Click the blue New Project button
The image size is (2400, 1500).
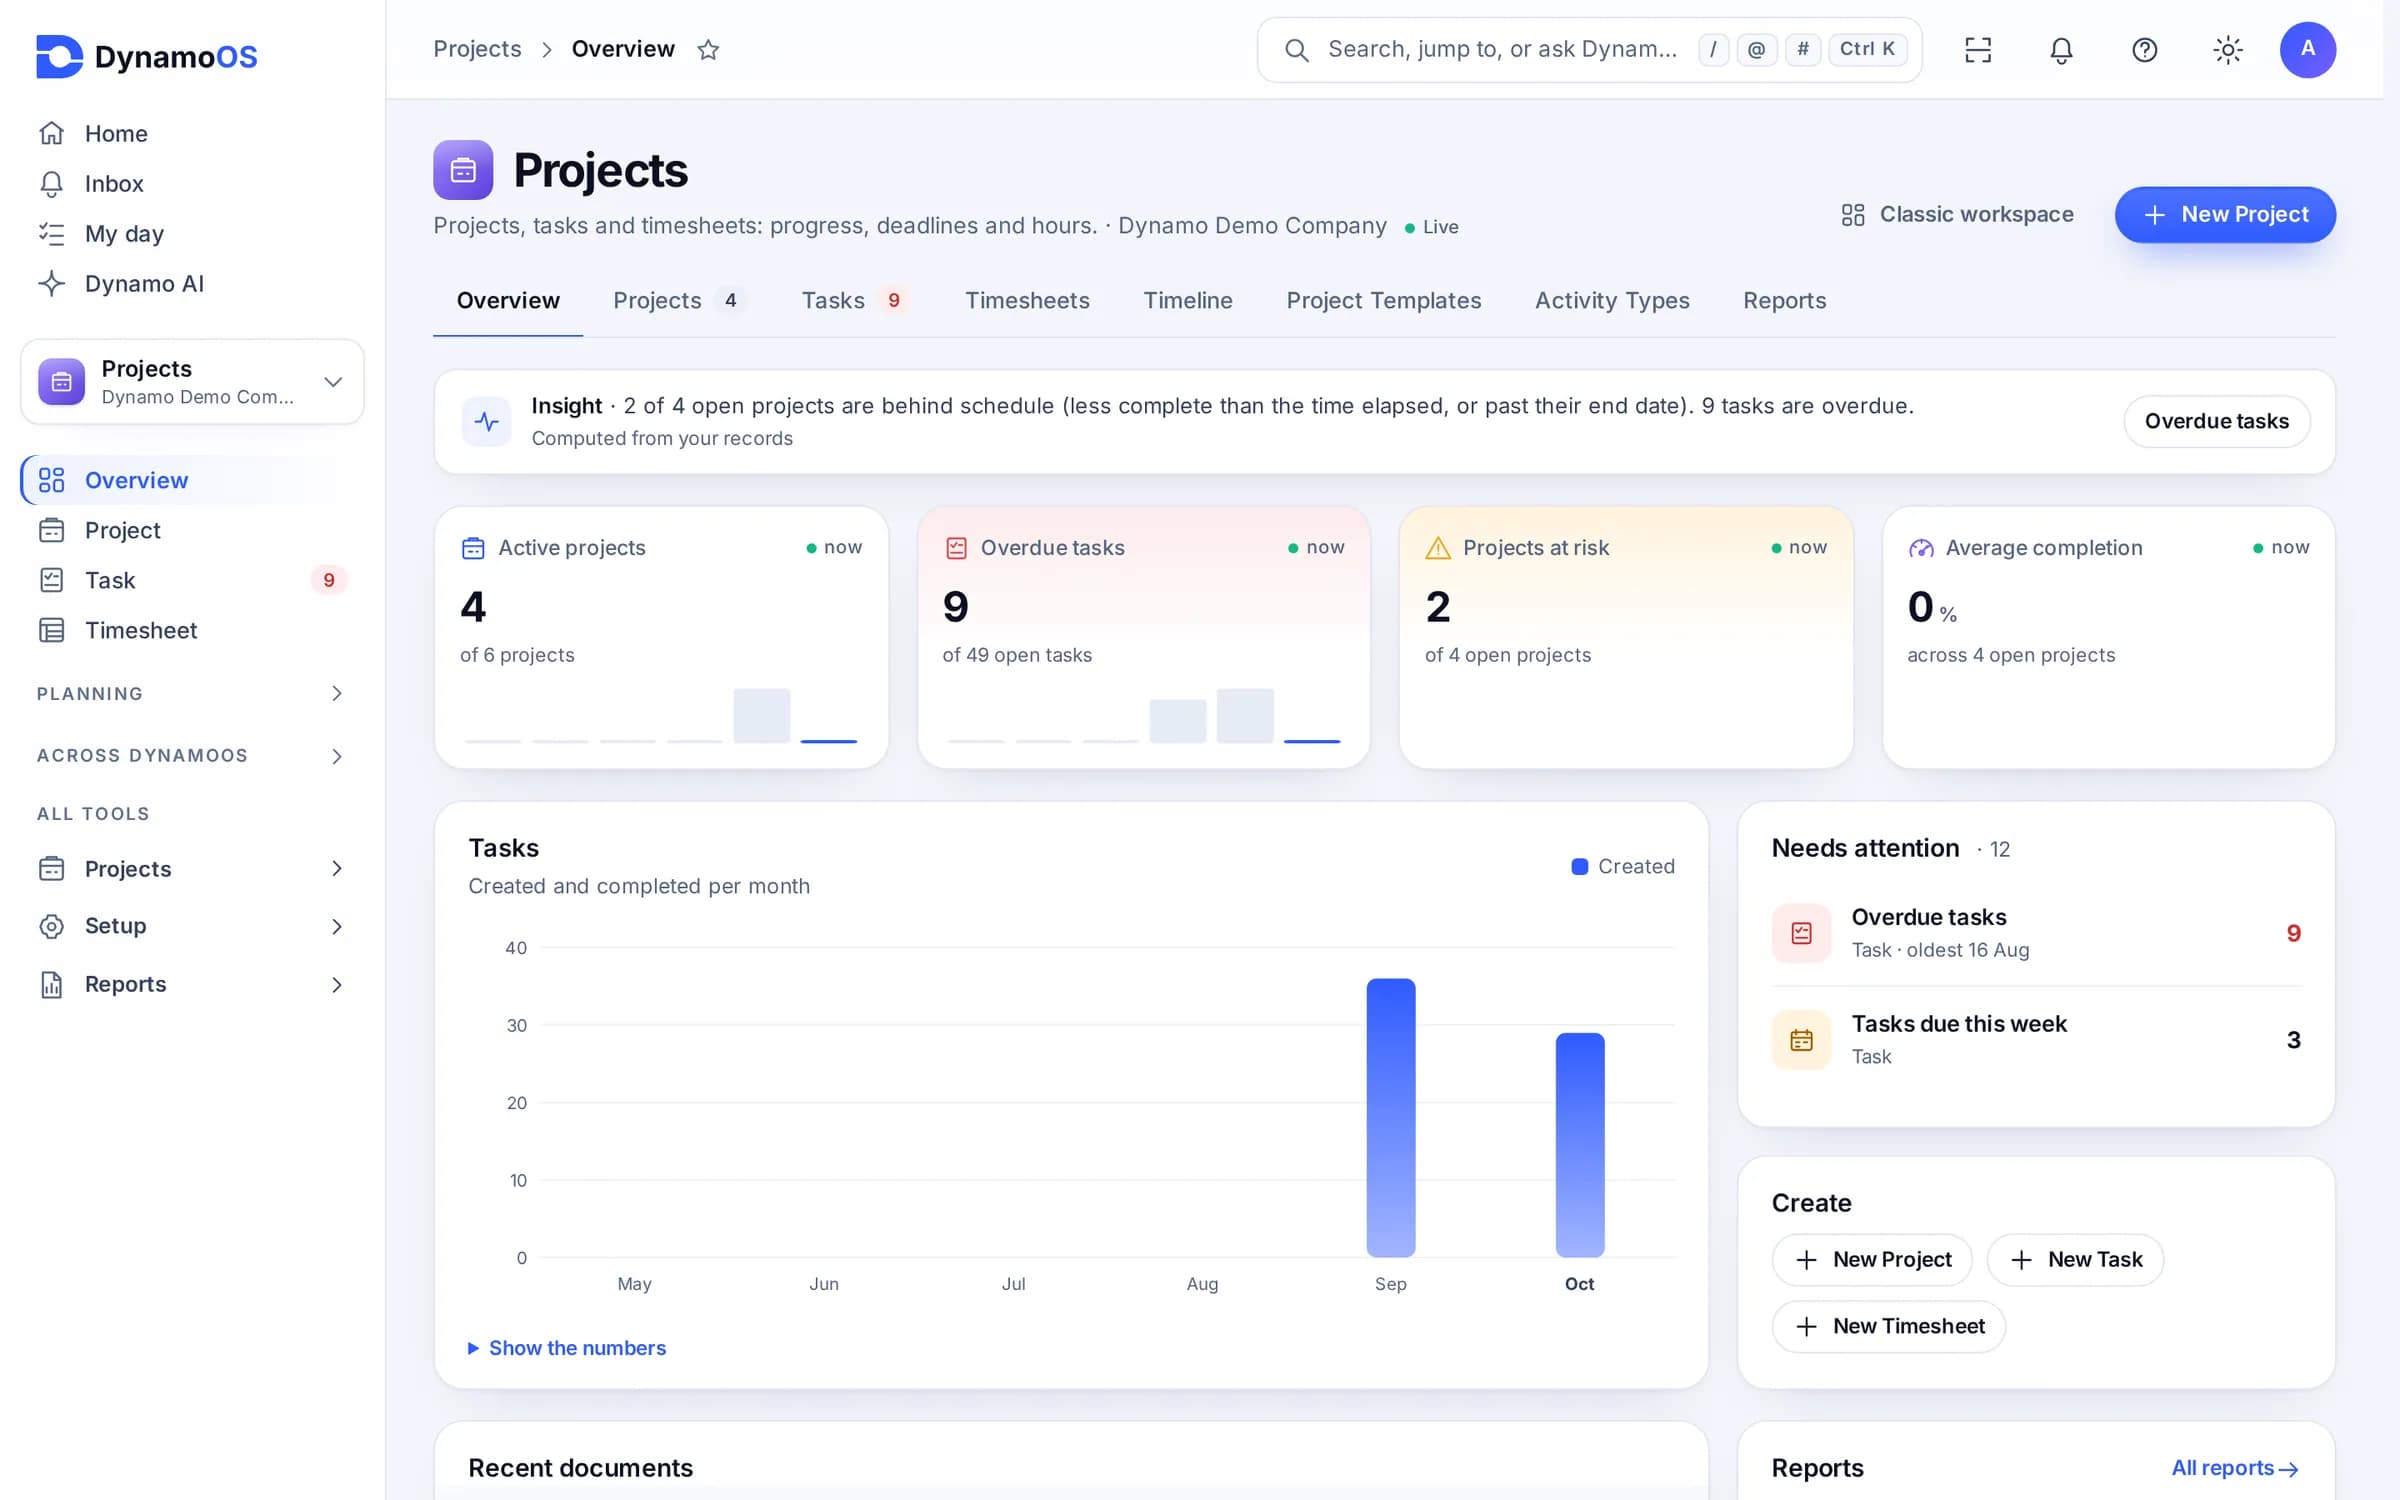[2225, 215]
